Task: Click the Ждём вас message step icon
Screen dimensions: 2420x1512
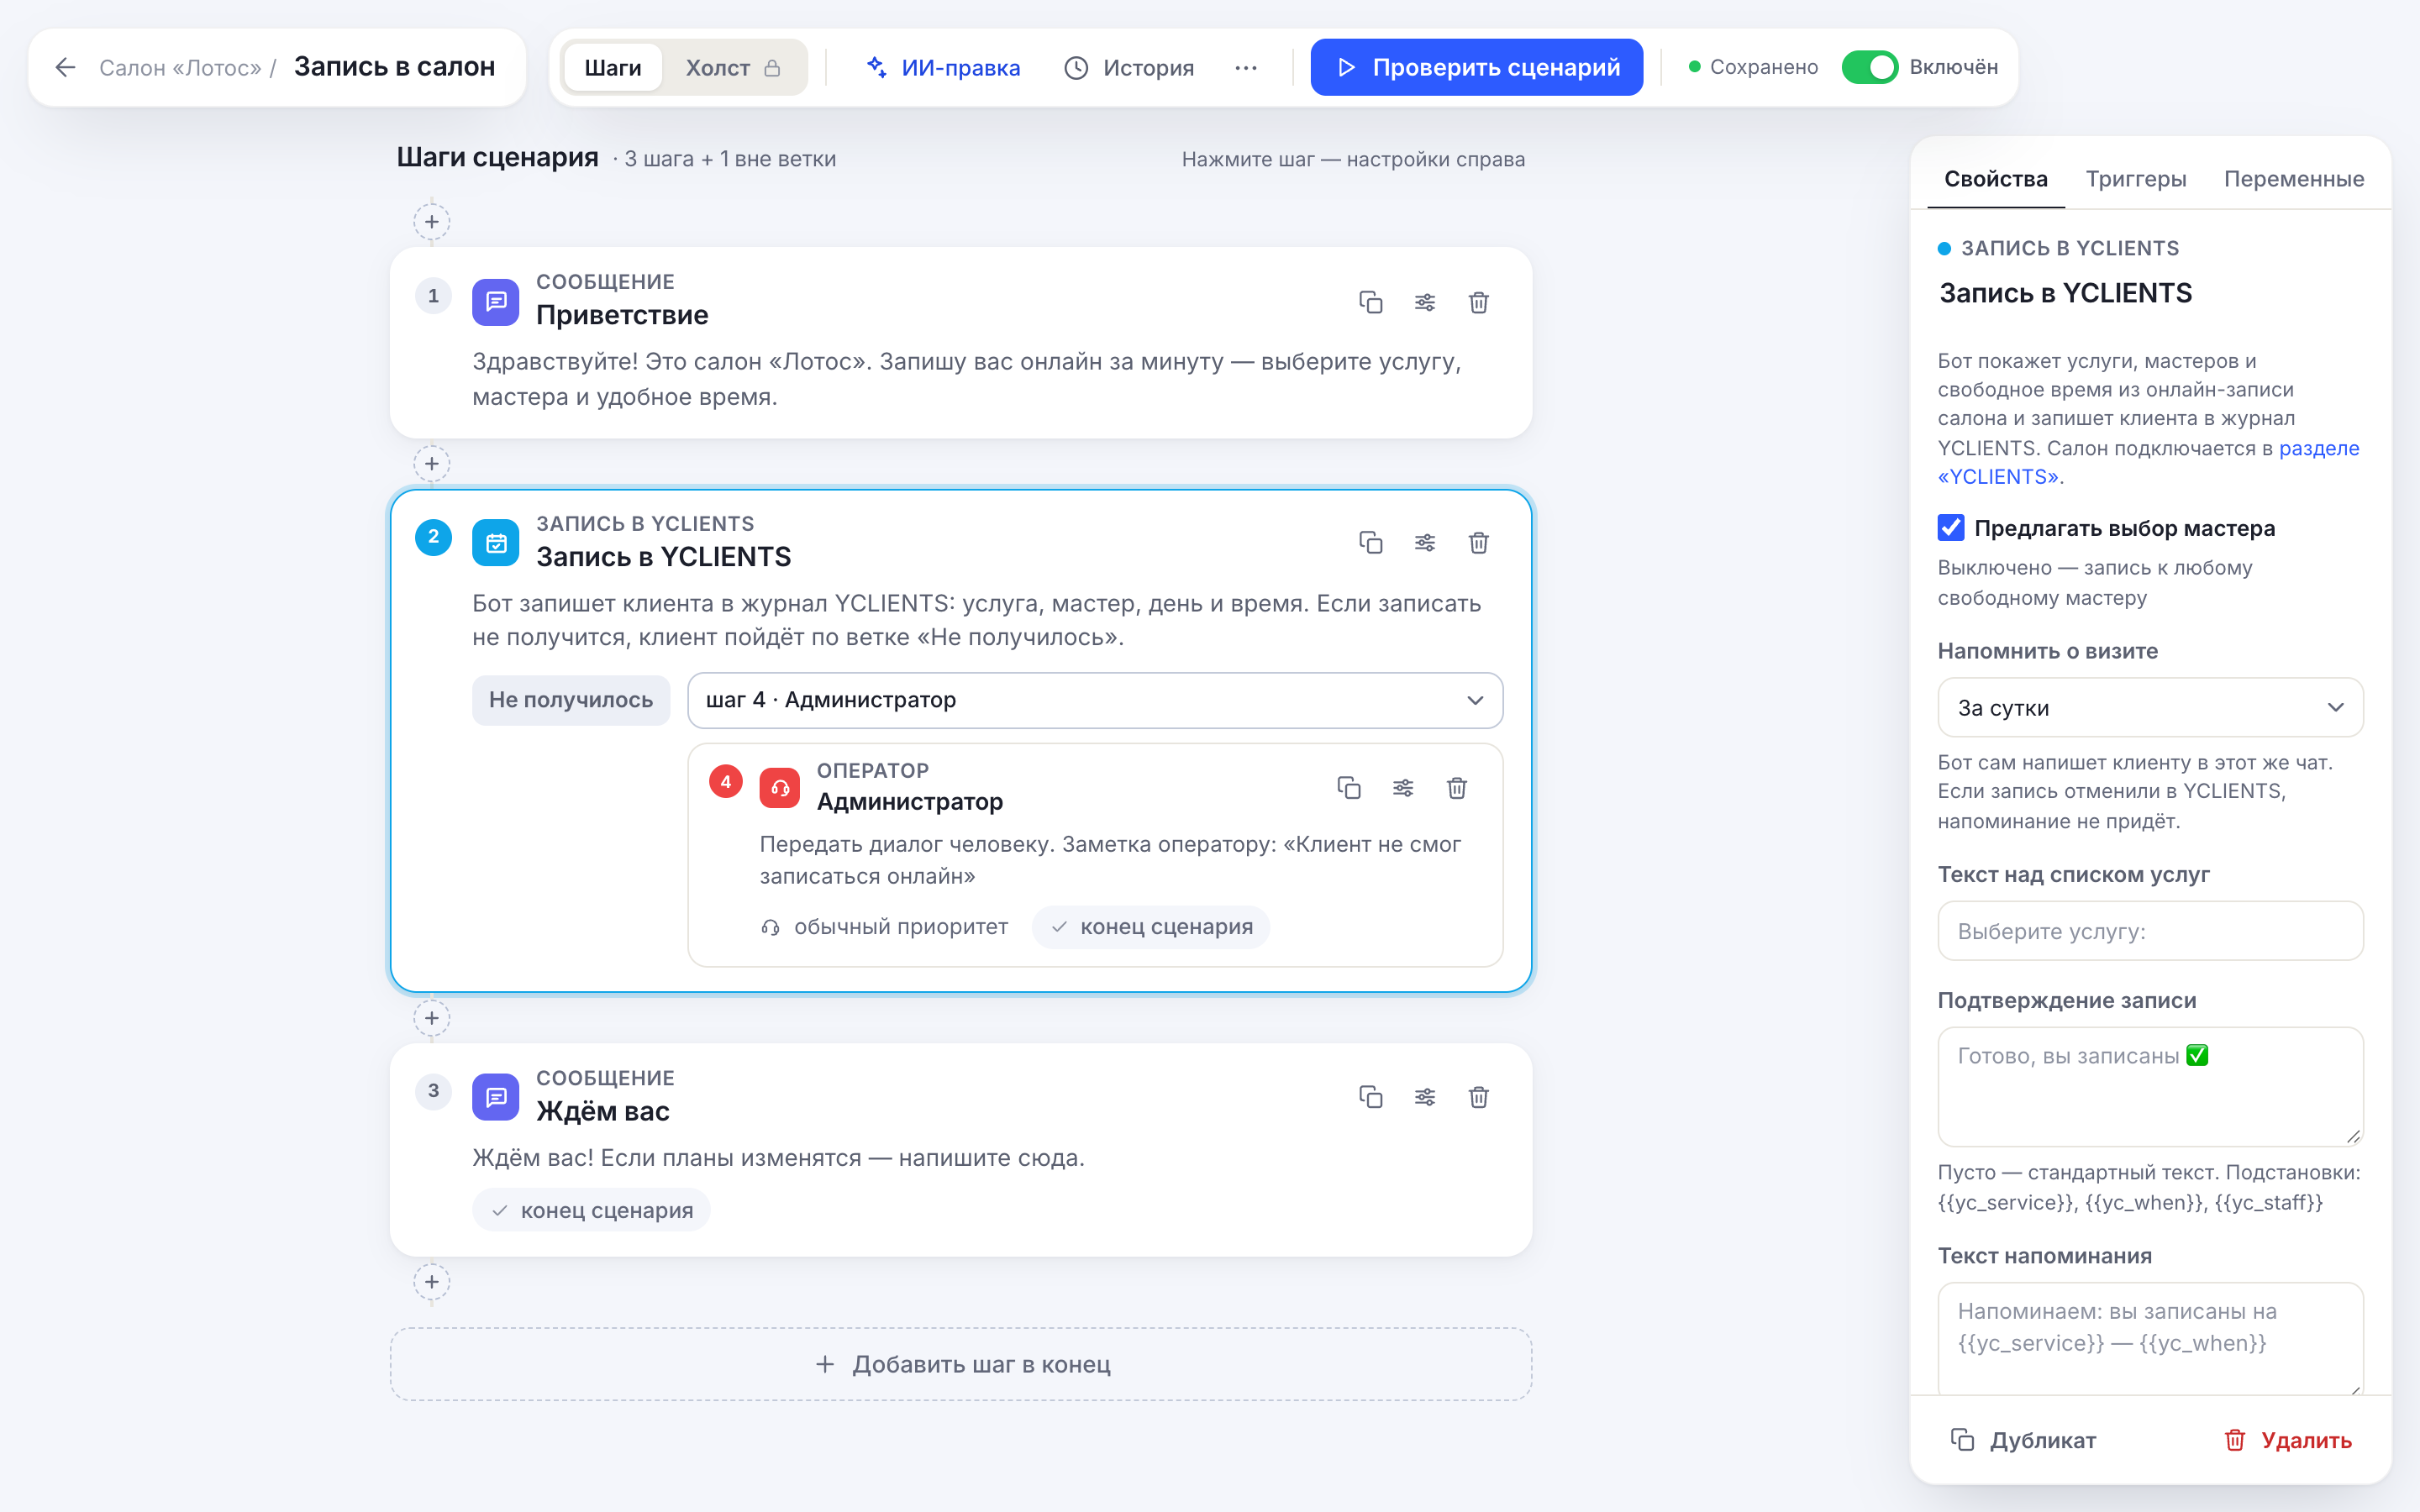Action: click(496, 1097)
